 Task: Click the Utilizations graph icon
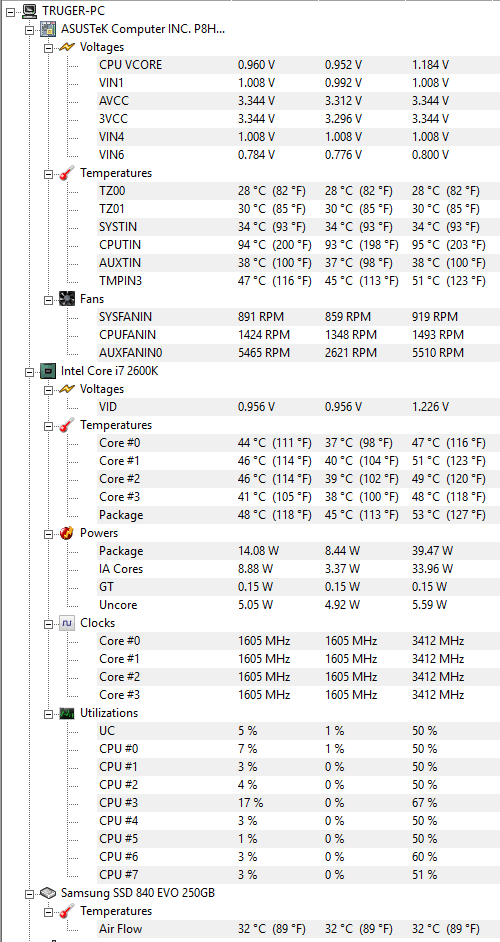point(67,713)
